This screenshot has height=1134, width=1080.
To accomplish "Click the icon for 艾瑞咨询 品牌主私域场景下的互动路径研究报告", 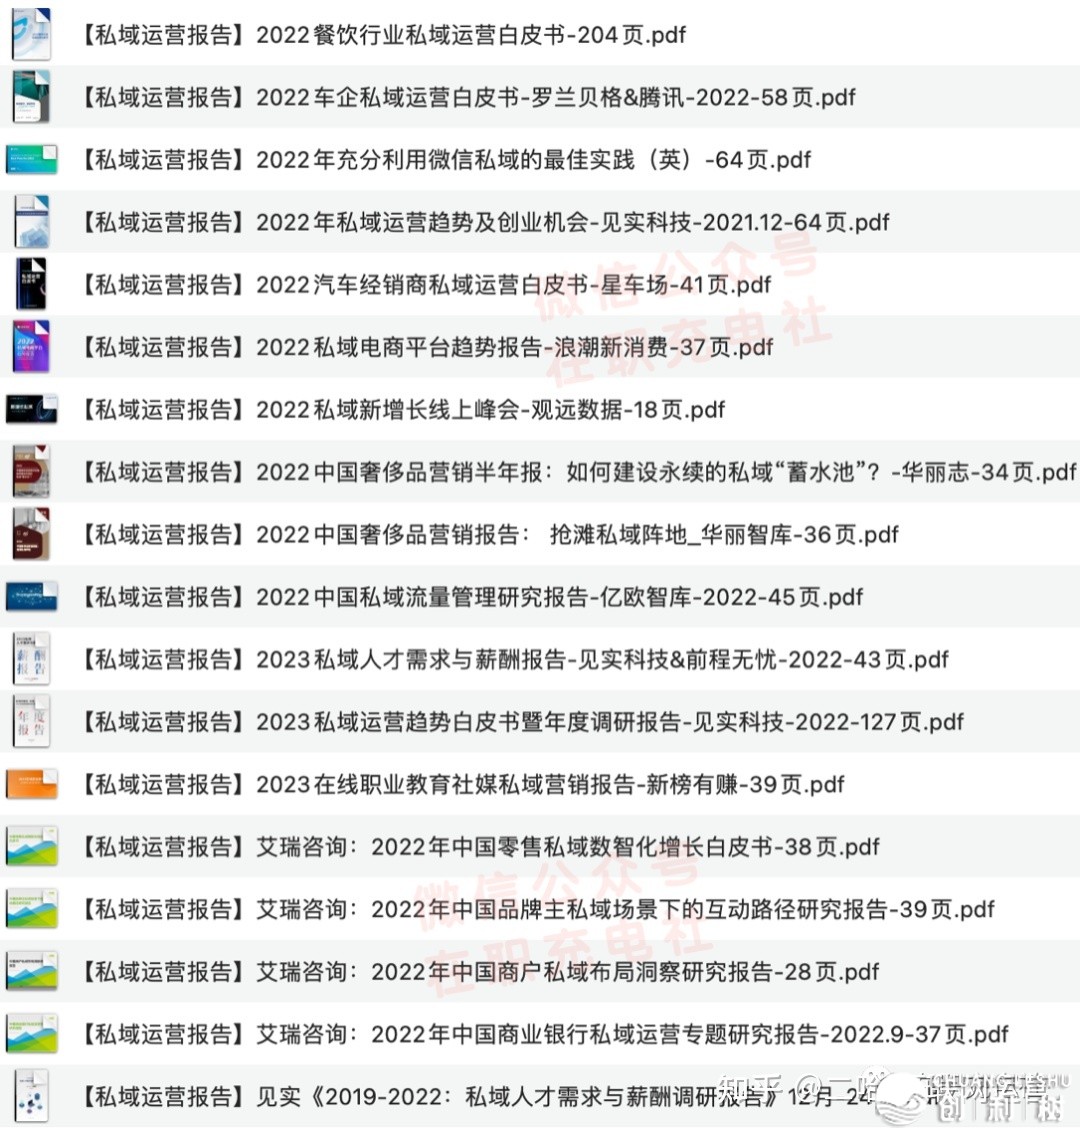I will click(x=31, y=909).
